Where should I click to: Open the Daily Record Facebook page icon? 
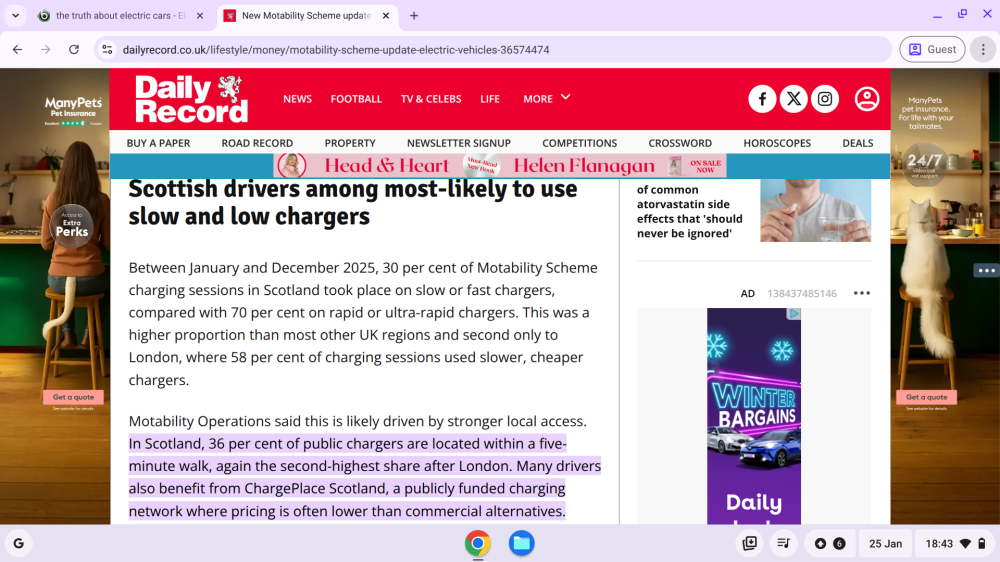pos(761,99)
